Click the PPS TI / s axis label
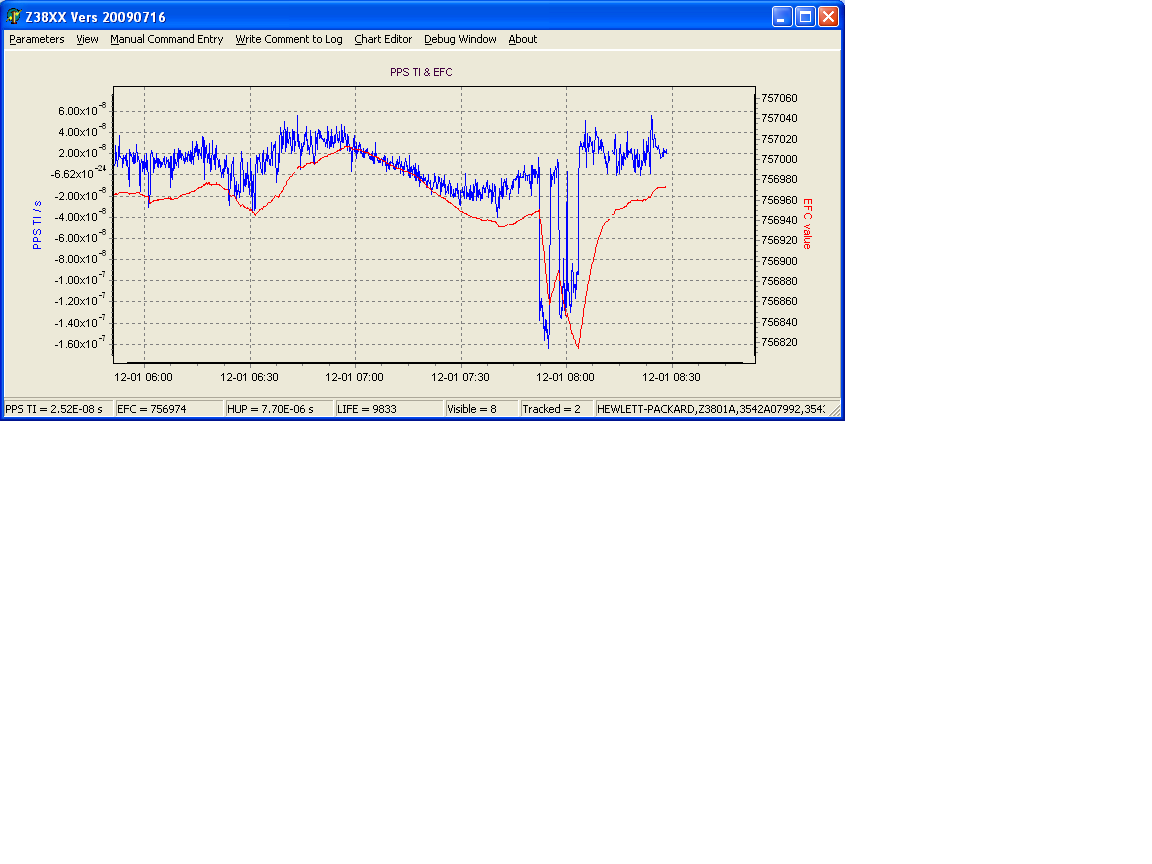Image resolution: width=1152 pixels, height=864 pixels. point(37,225)
